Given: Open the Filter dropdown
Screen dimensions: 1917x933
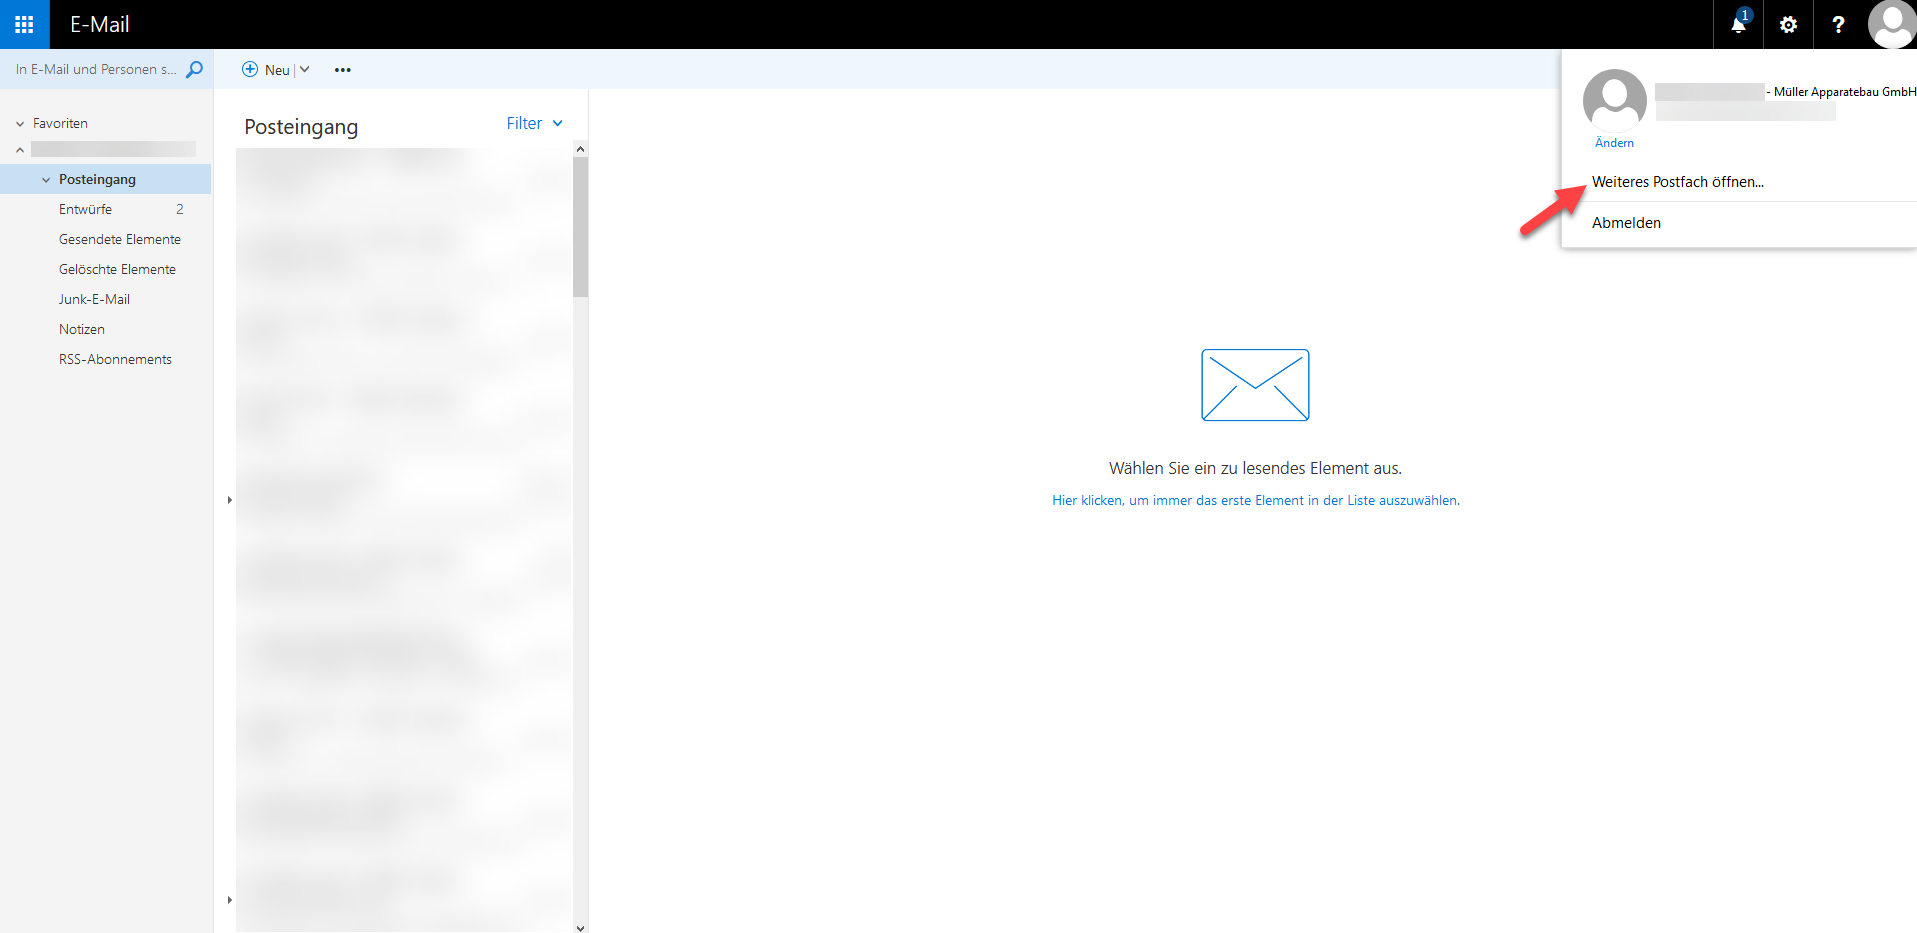Looking at the screenshot, I should tap(534, 123).
